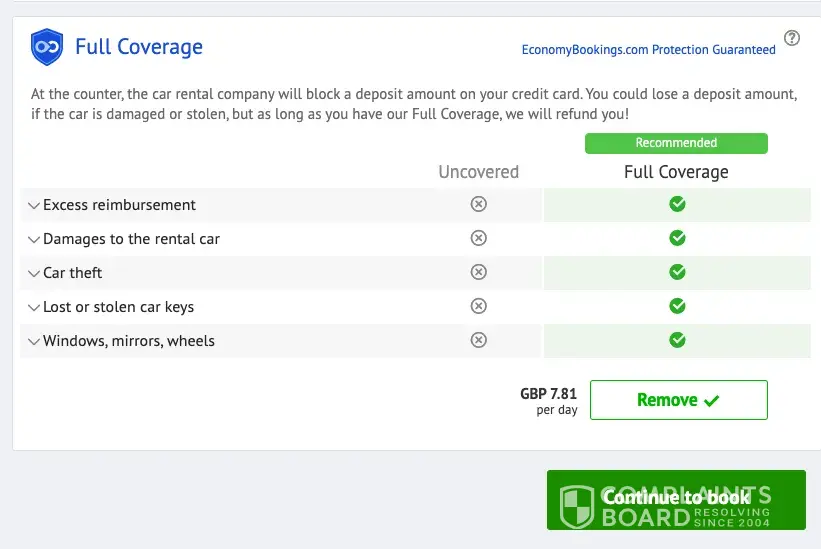Viewport: 821px width, 549px height.
Task: Click uncovered X icon for Damages row
Action: click(x=479, y=238)
